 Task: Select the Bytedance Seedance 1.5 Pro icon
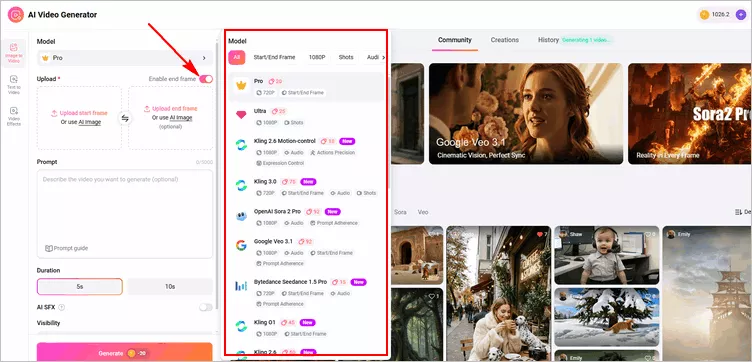pyautogui.click(x=241, y=286)
